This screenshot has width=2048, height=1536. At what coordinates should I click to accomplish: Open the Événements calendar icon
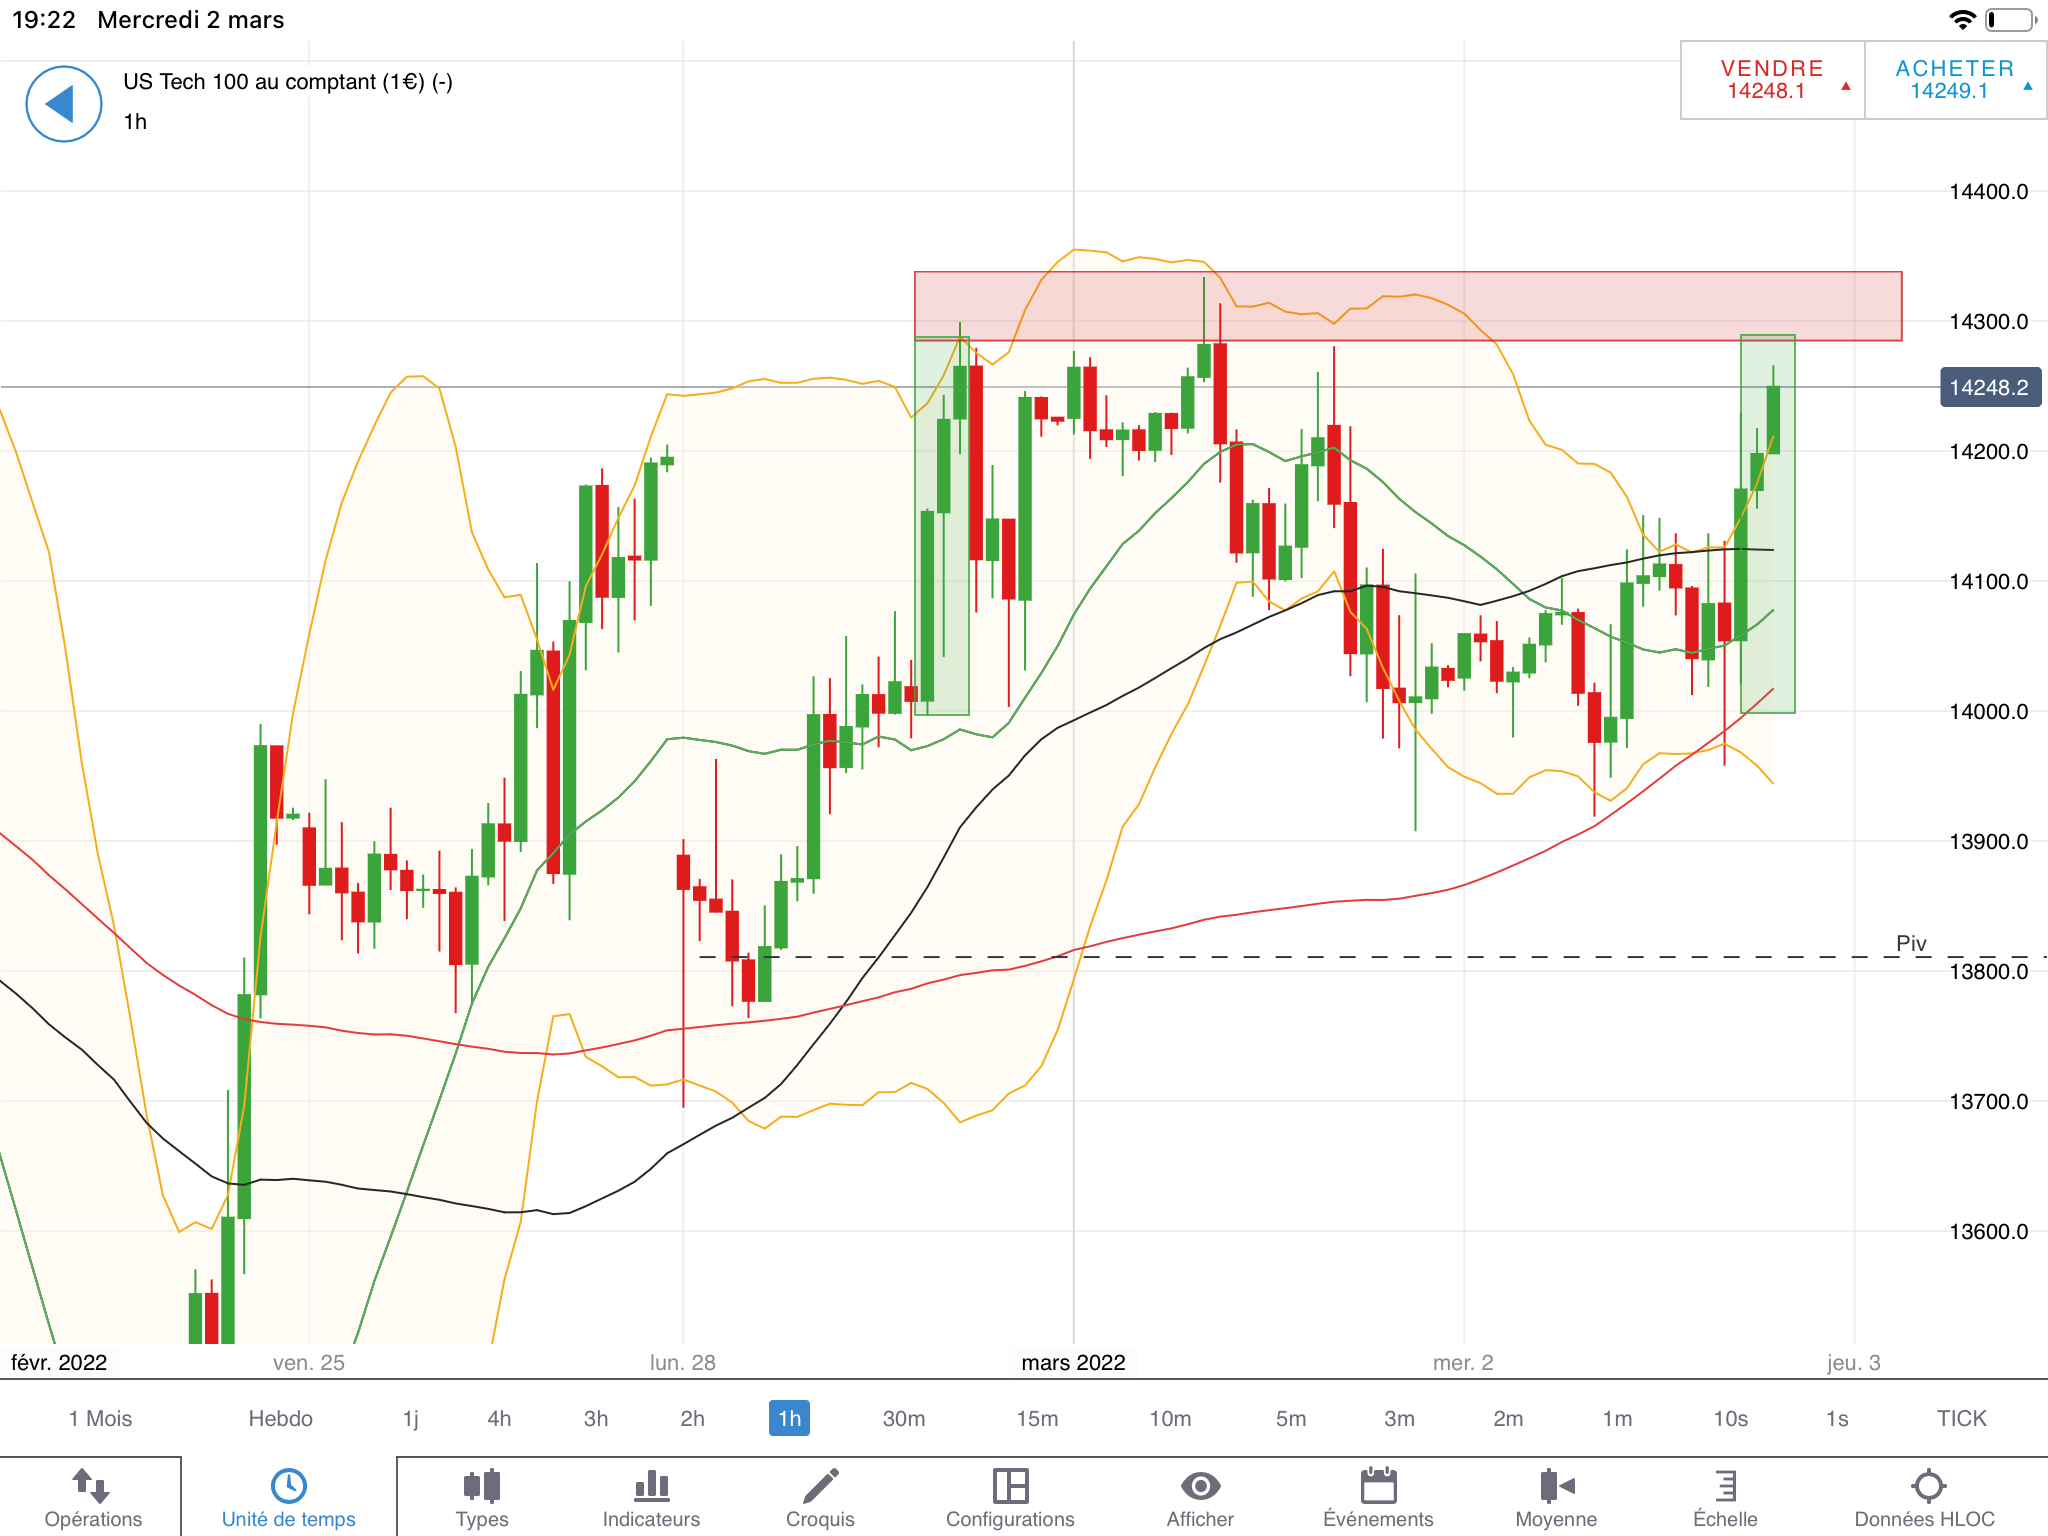[x=1378, y=1486]
